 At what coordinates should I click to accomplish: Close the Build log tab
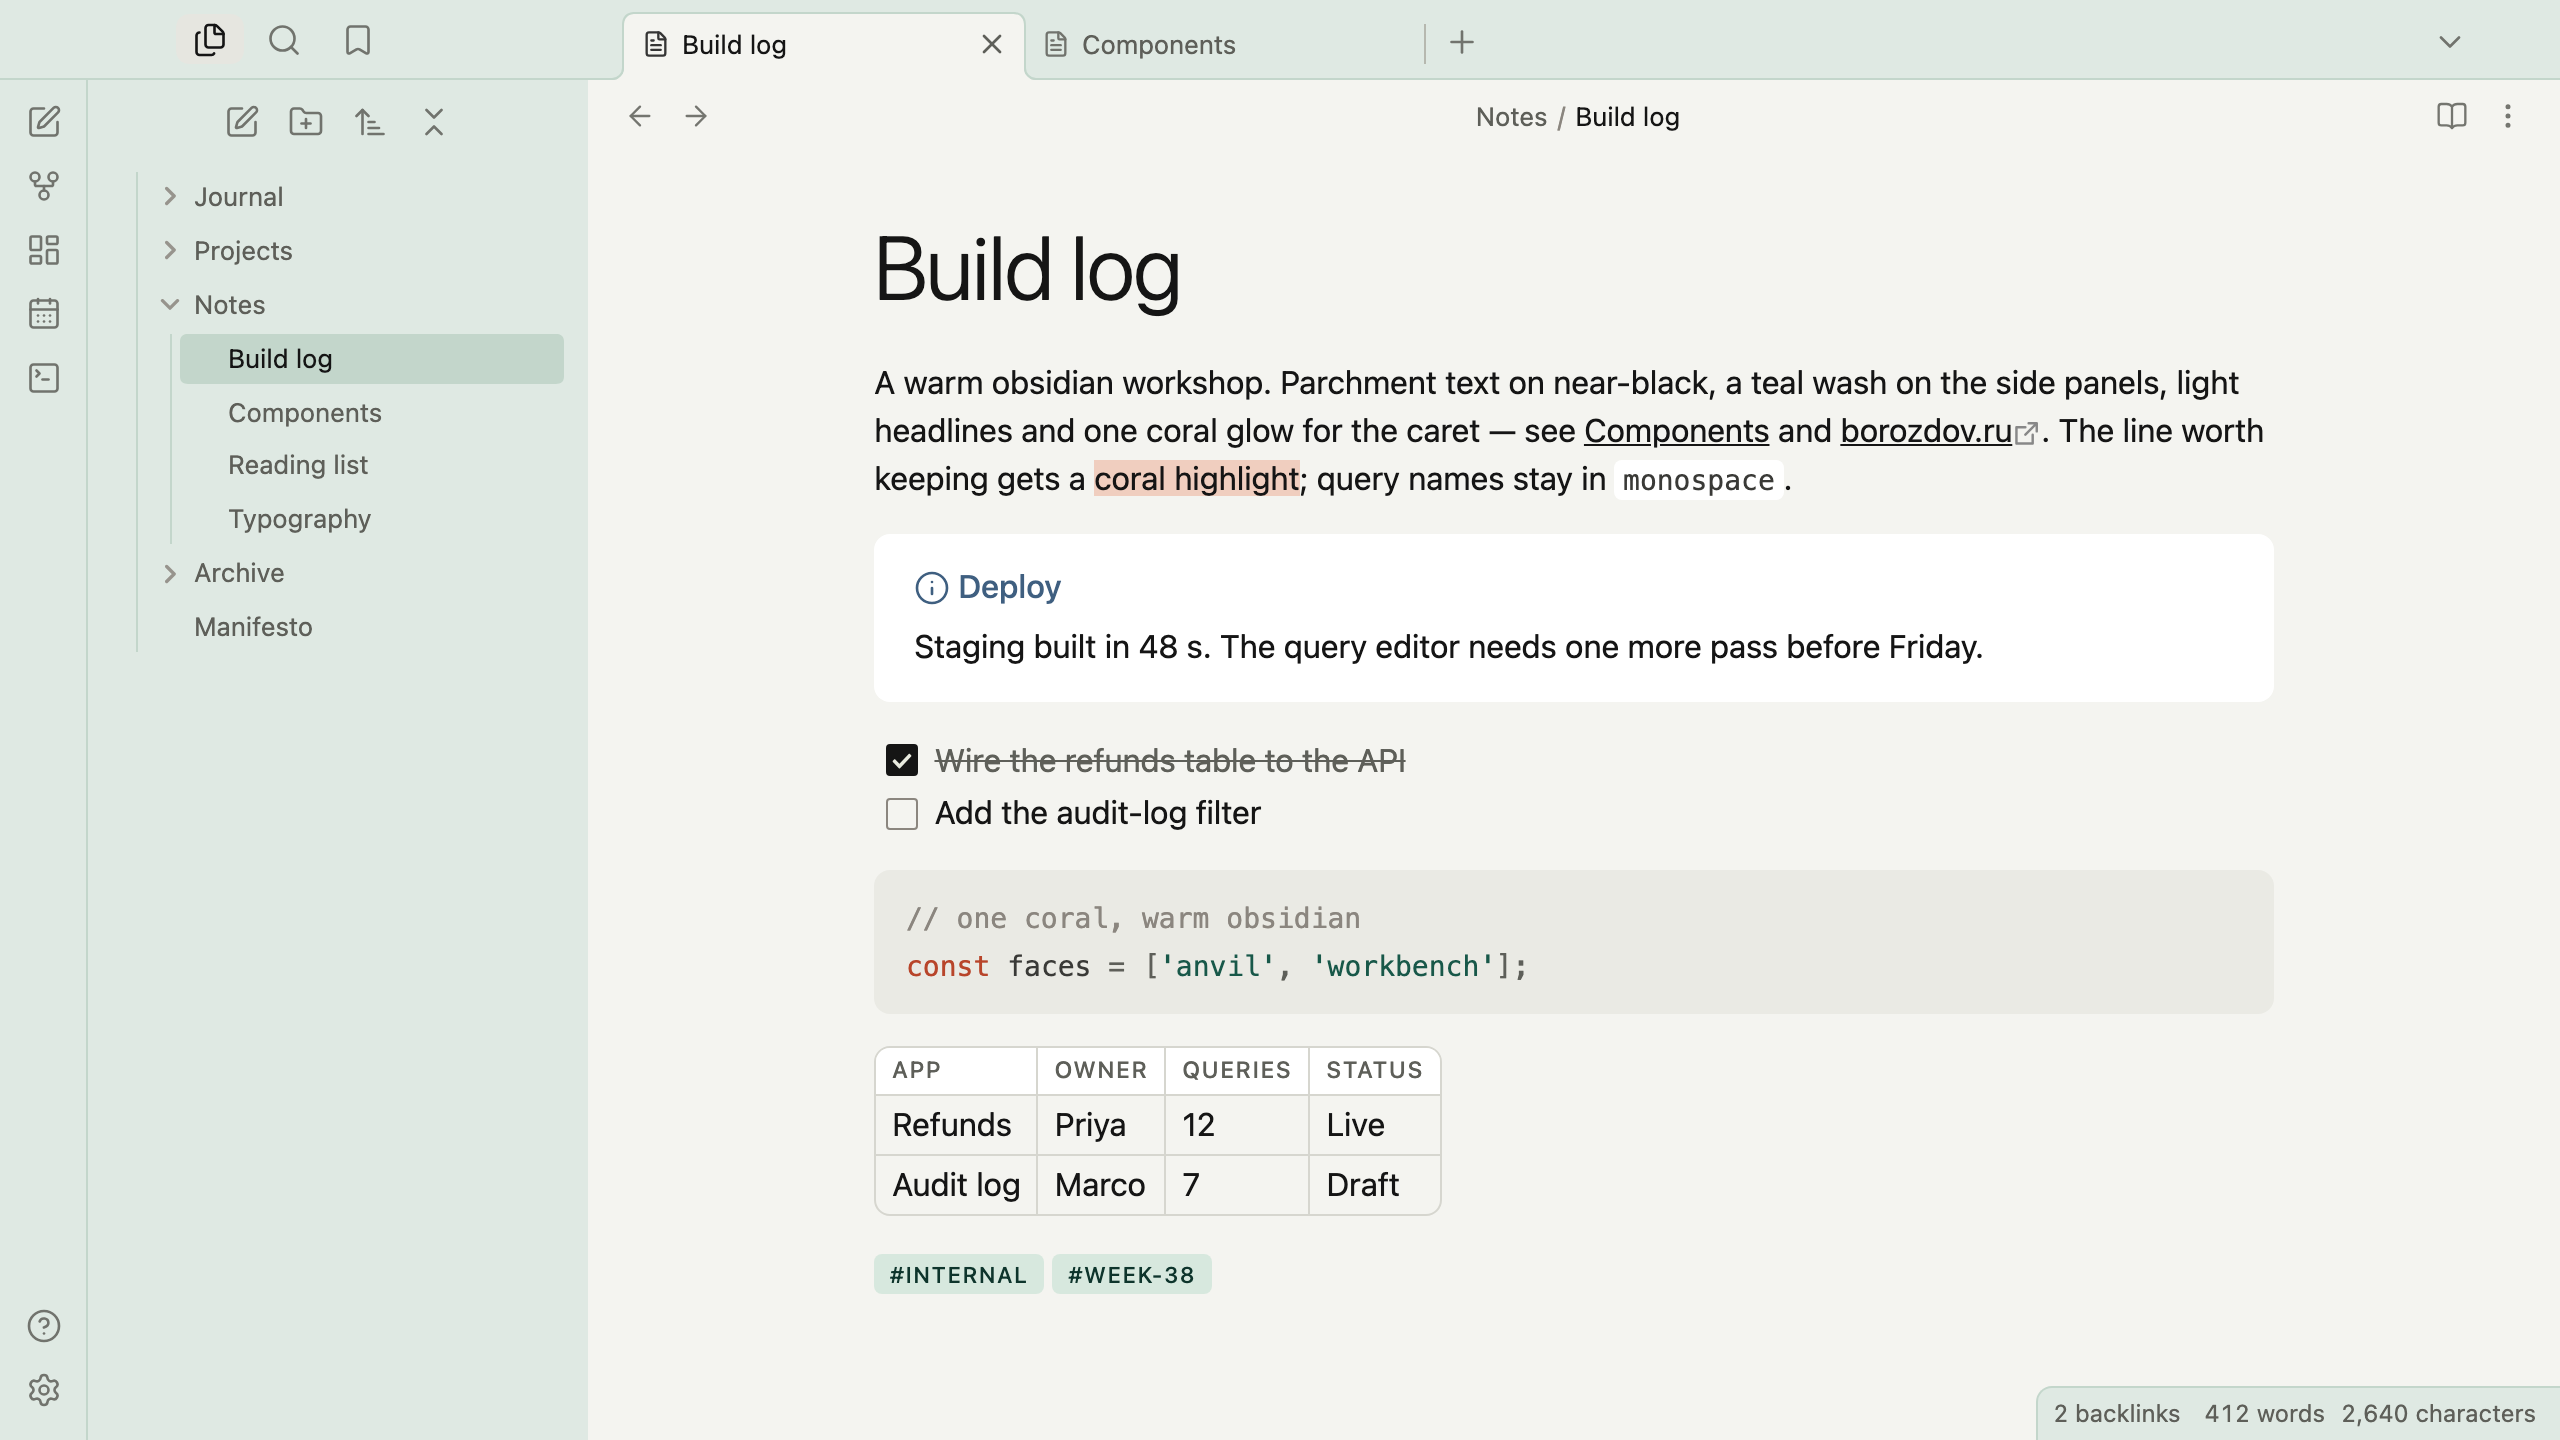(992, 45)
